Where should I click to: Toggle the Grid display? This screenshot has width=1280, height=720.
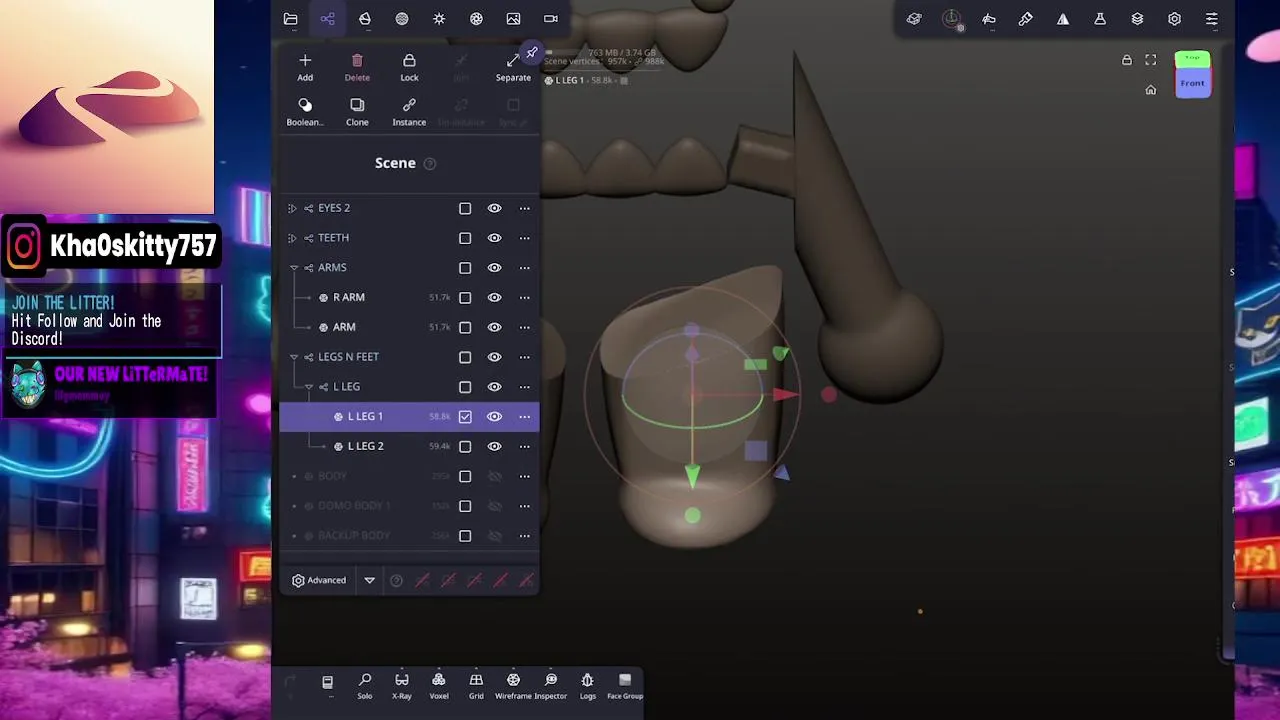coord(476,685)
